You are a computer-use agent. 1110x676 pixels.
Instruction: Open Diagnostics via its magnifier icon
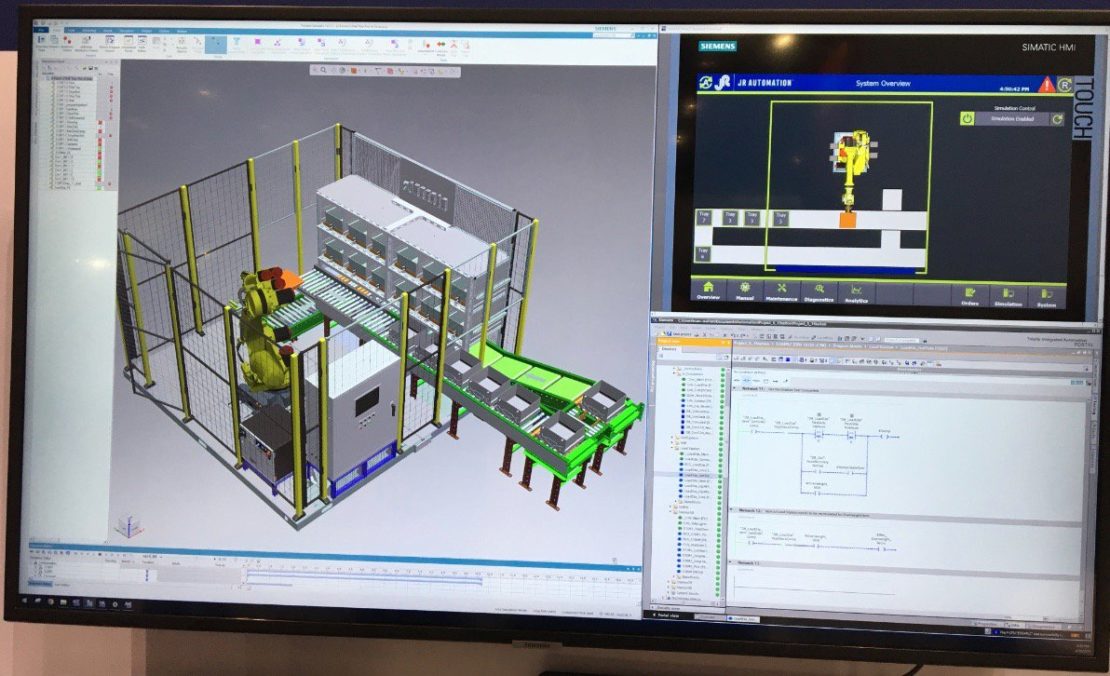click(820, 288)
